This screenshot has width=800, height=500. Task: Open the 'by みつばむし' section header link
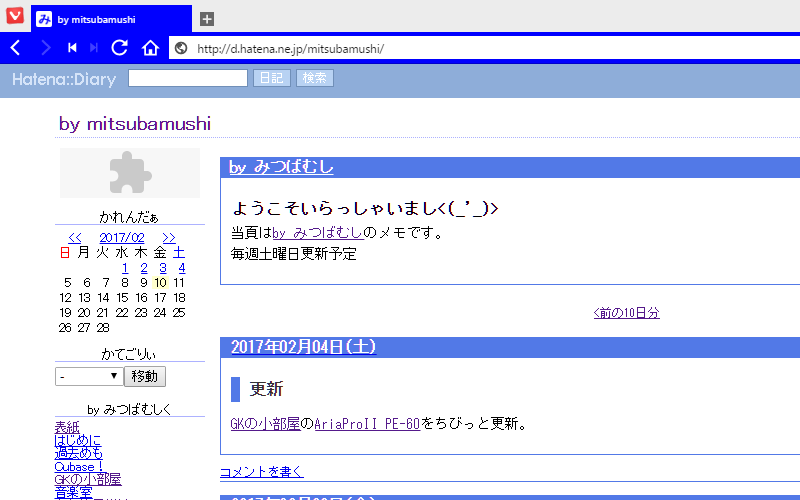coord(281,167)
